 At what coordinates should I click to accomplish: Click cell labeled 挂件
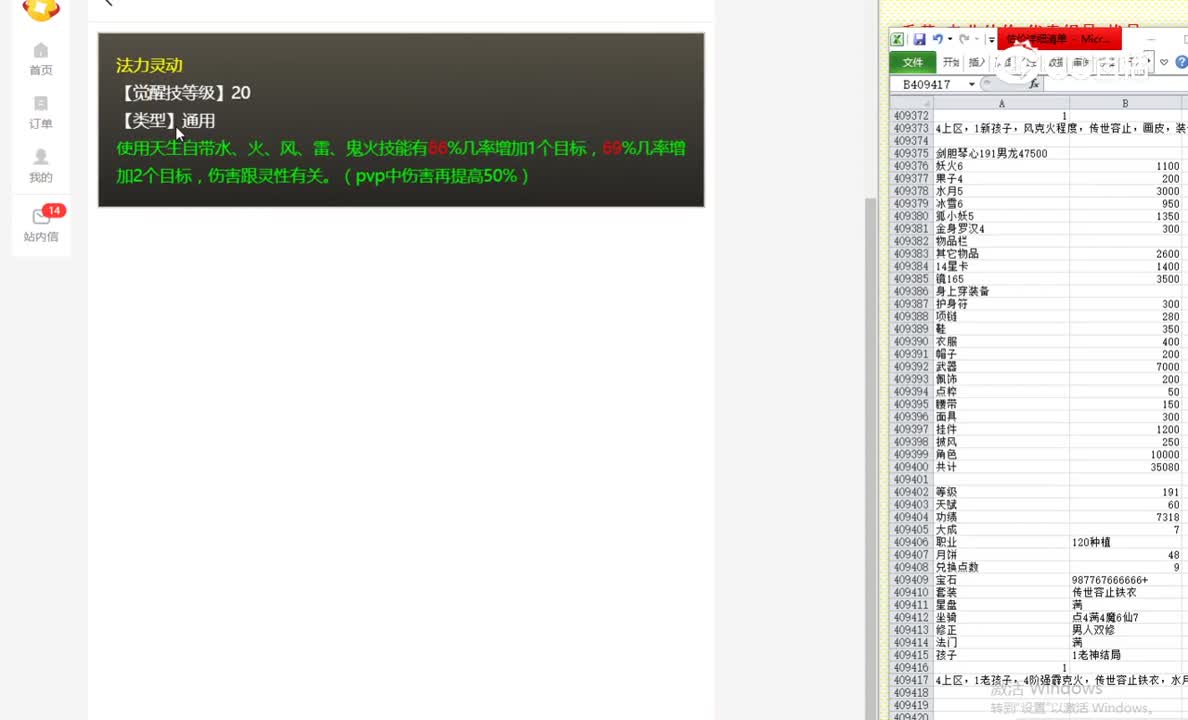click(x=1001, y=429)
